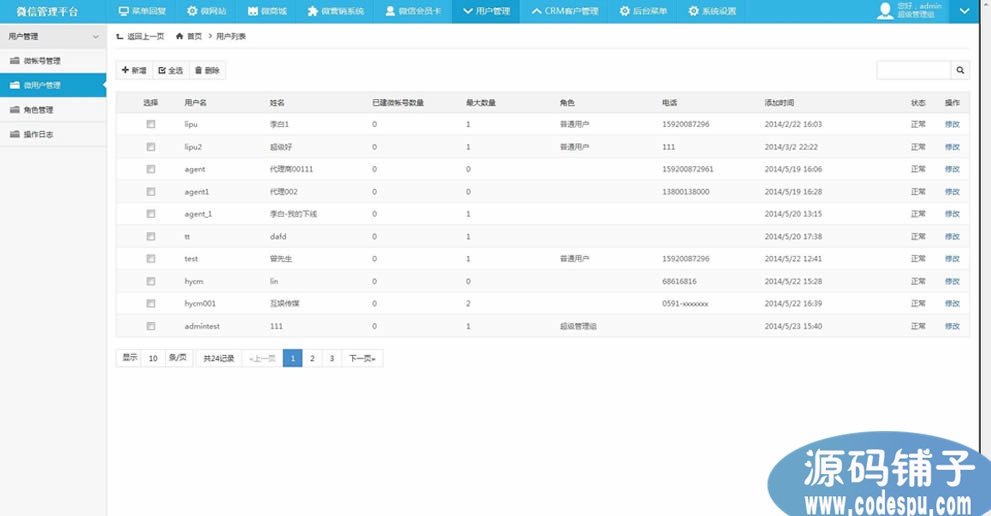The width and height of the screenshot is (991, 516).
Task: Open the account dropdown arrow at top right
Action: [x=964, y=11]
